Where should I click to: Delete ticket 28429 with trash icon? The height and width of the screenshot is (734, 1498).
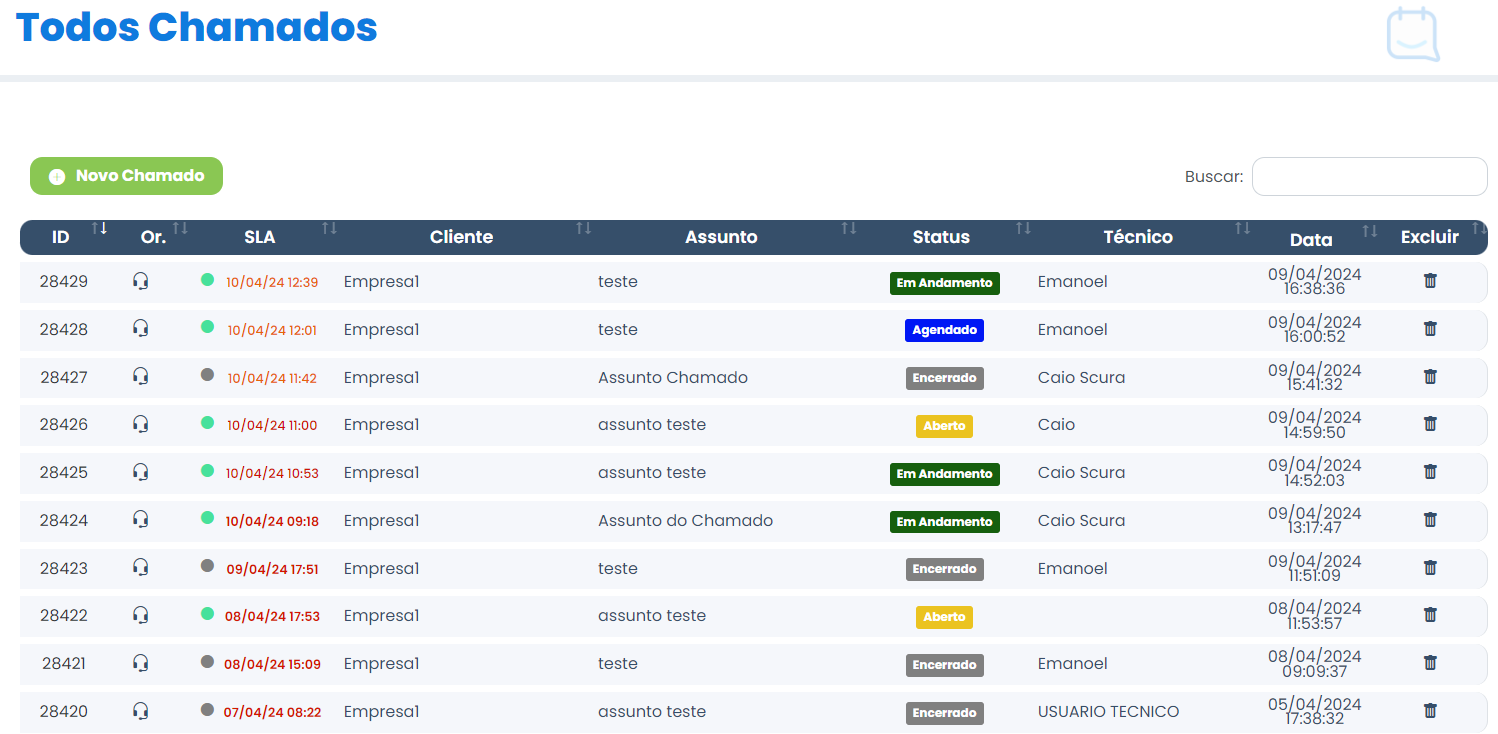tap(1430, 281)
